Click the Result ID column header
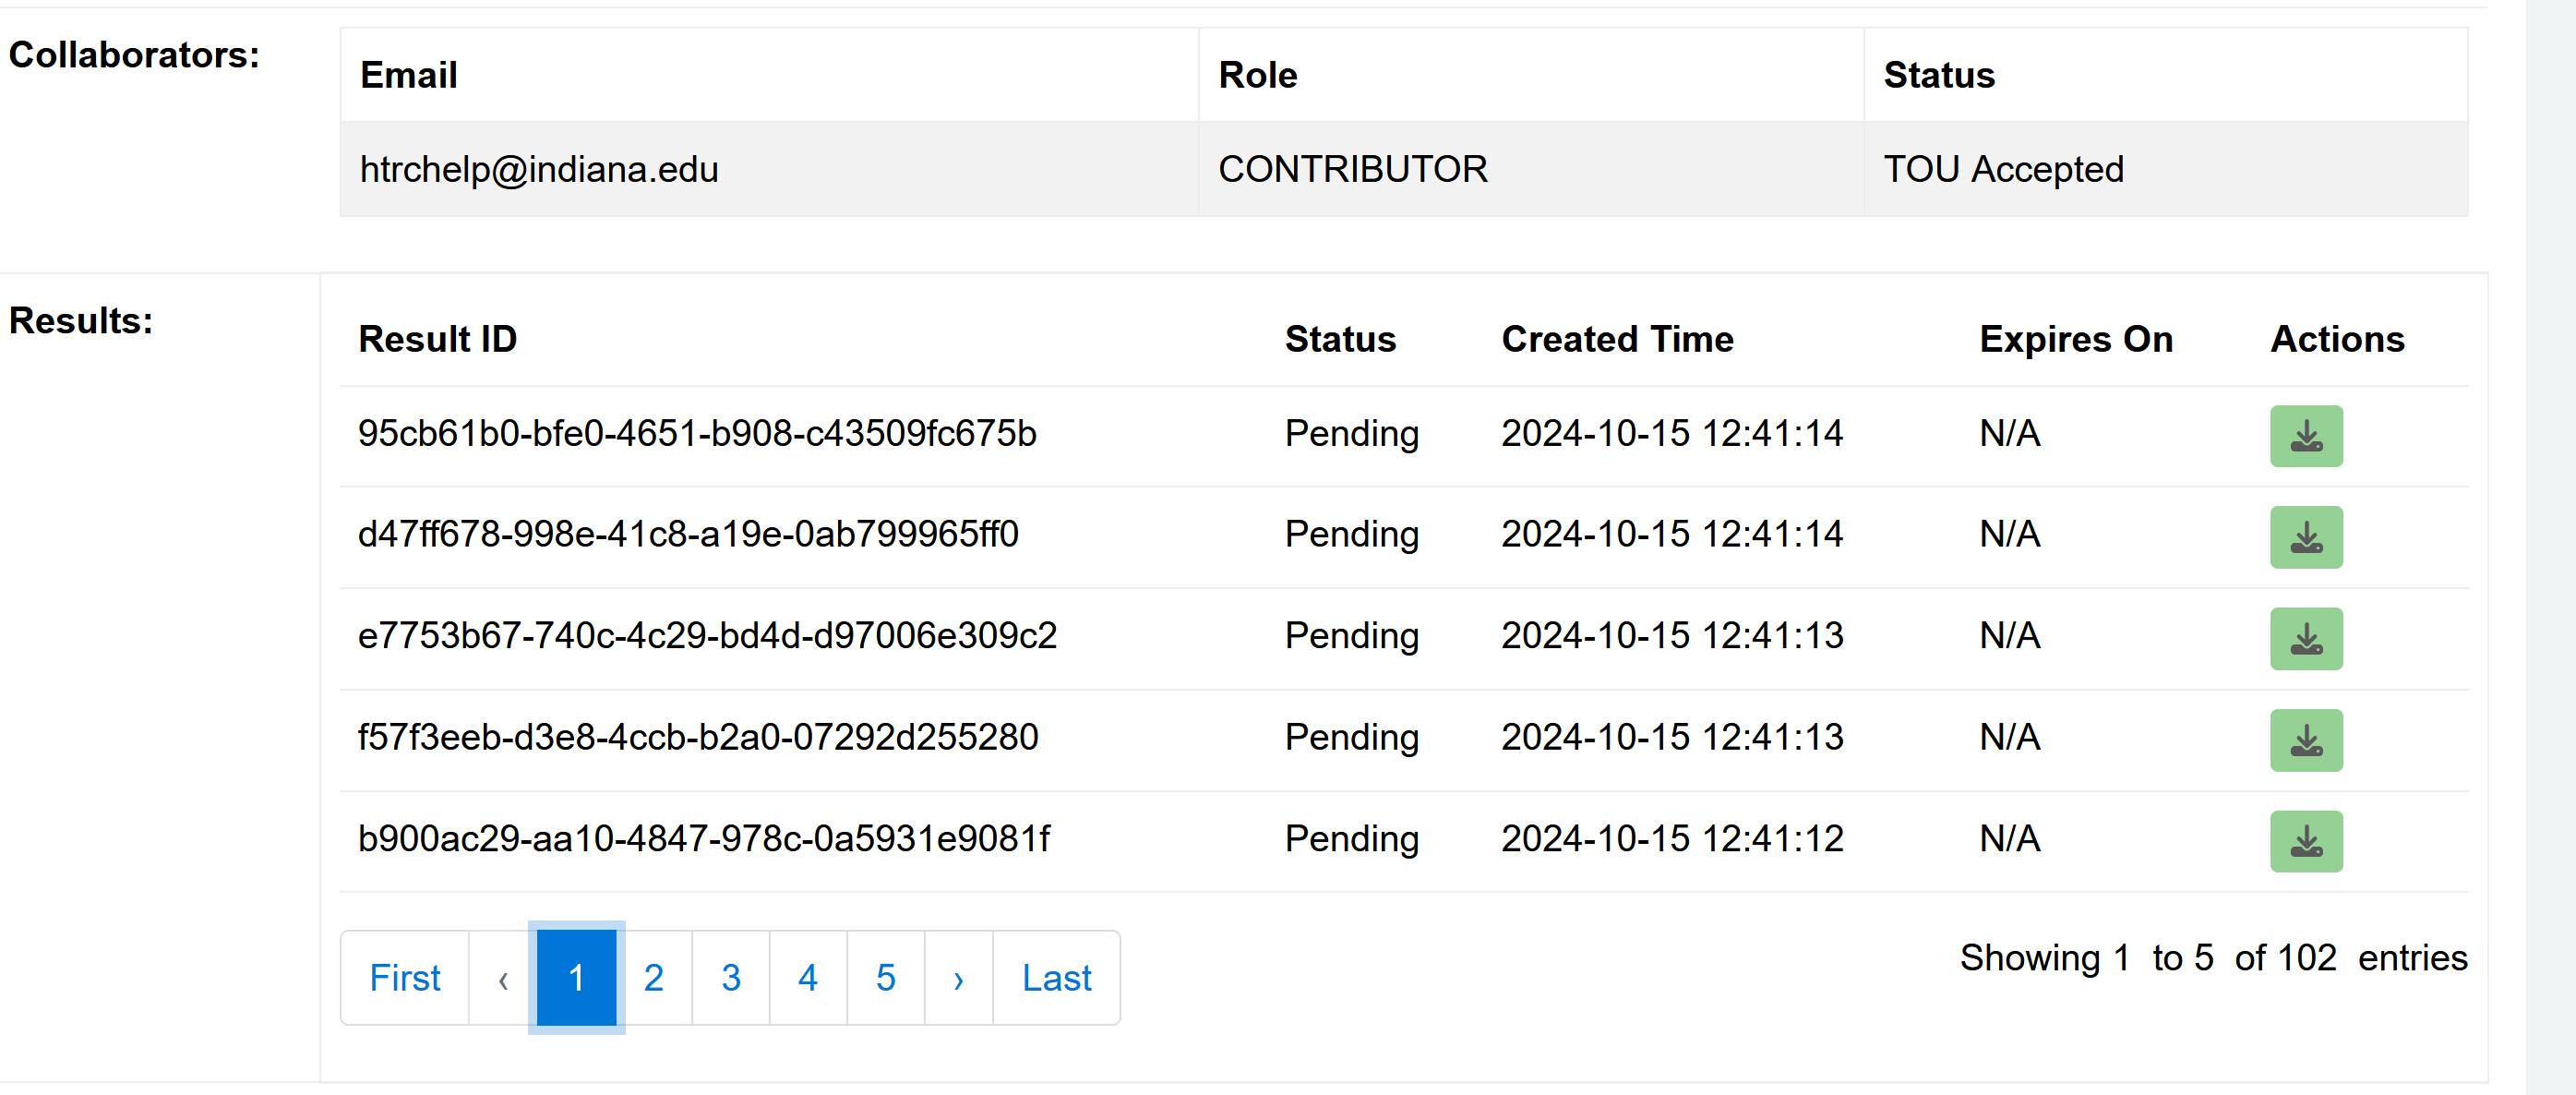Screen dimensions: 2576x1095 click(437, 339)
